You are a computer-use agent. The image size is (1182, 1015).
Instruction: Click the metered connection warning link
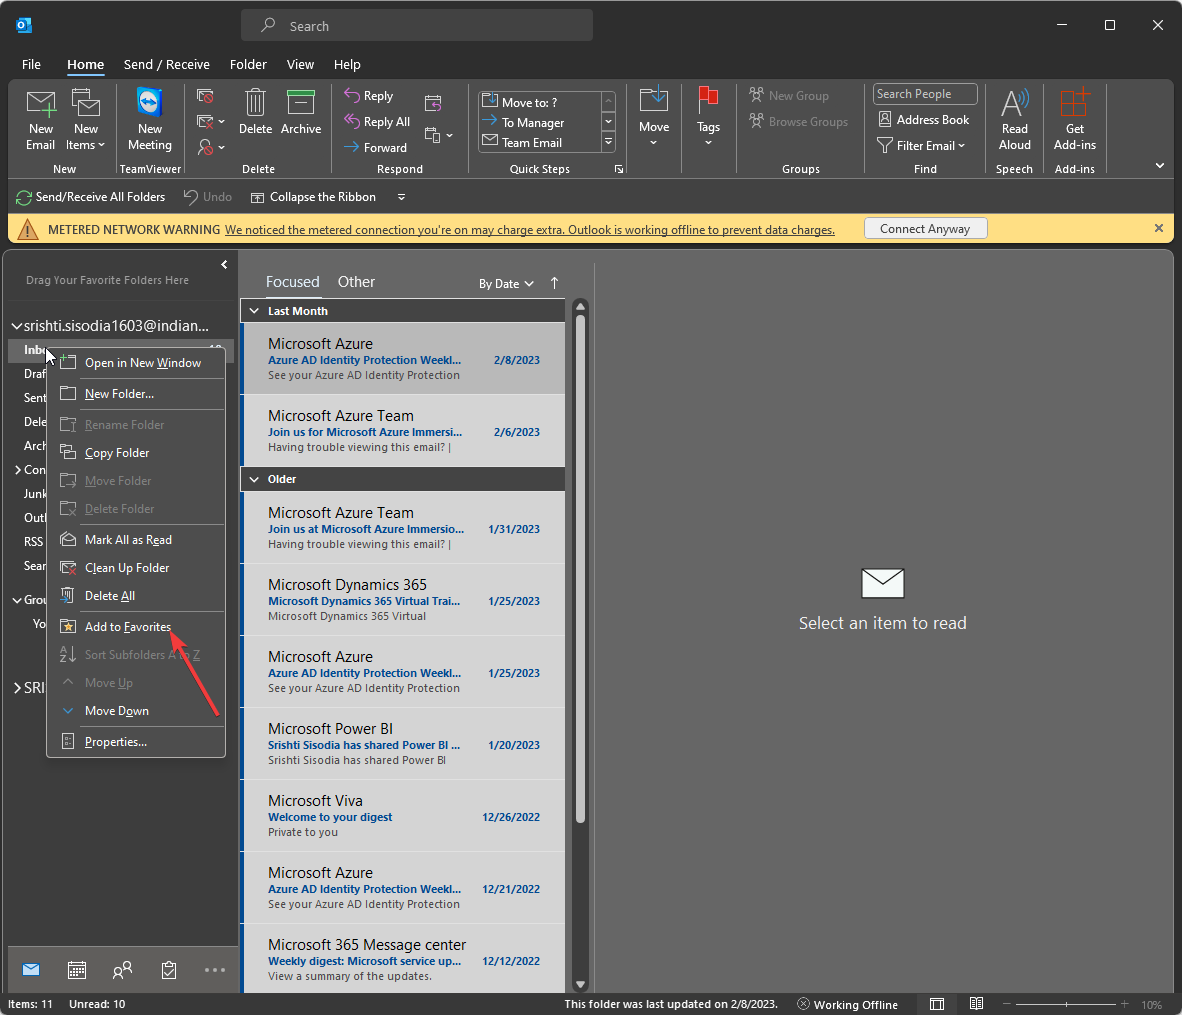click(529, 230)
